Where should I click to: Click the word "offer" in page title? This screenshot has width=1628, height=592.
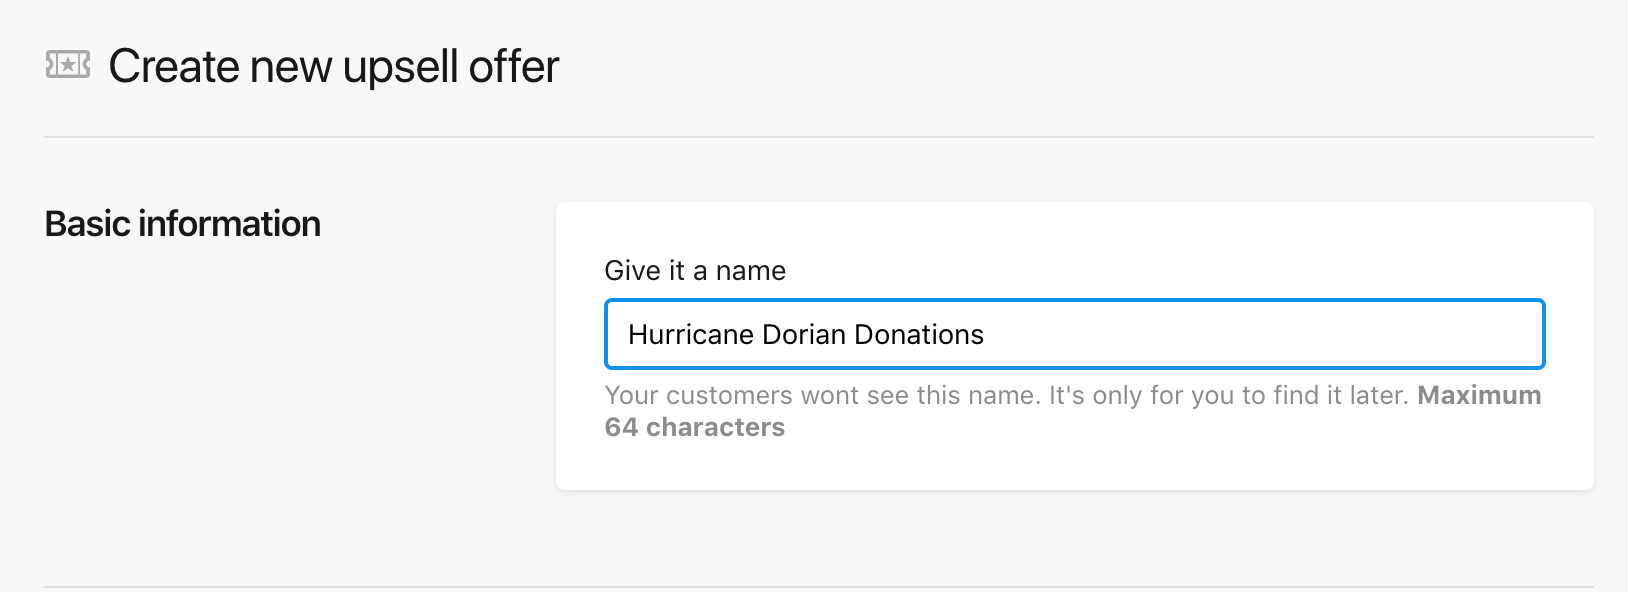[513, 67]
